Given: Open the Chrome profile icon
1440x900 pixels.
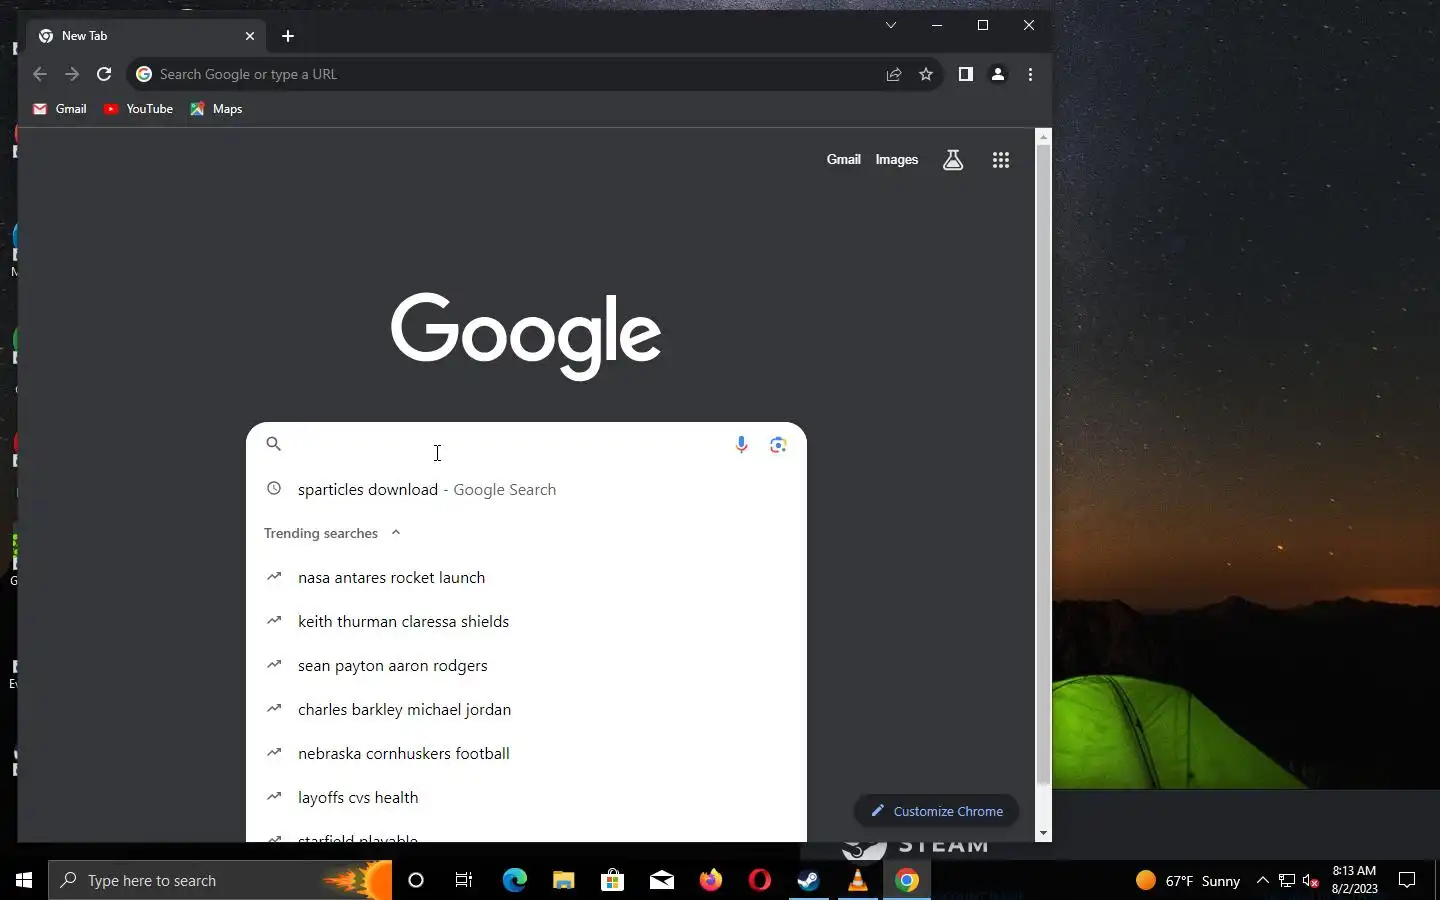Looking at the screenshot, I should pos(997,74).
